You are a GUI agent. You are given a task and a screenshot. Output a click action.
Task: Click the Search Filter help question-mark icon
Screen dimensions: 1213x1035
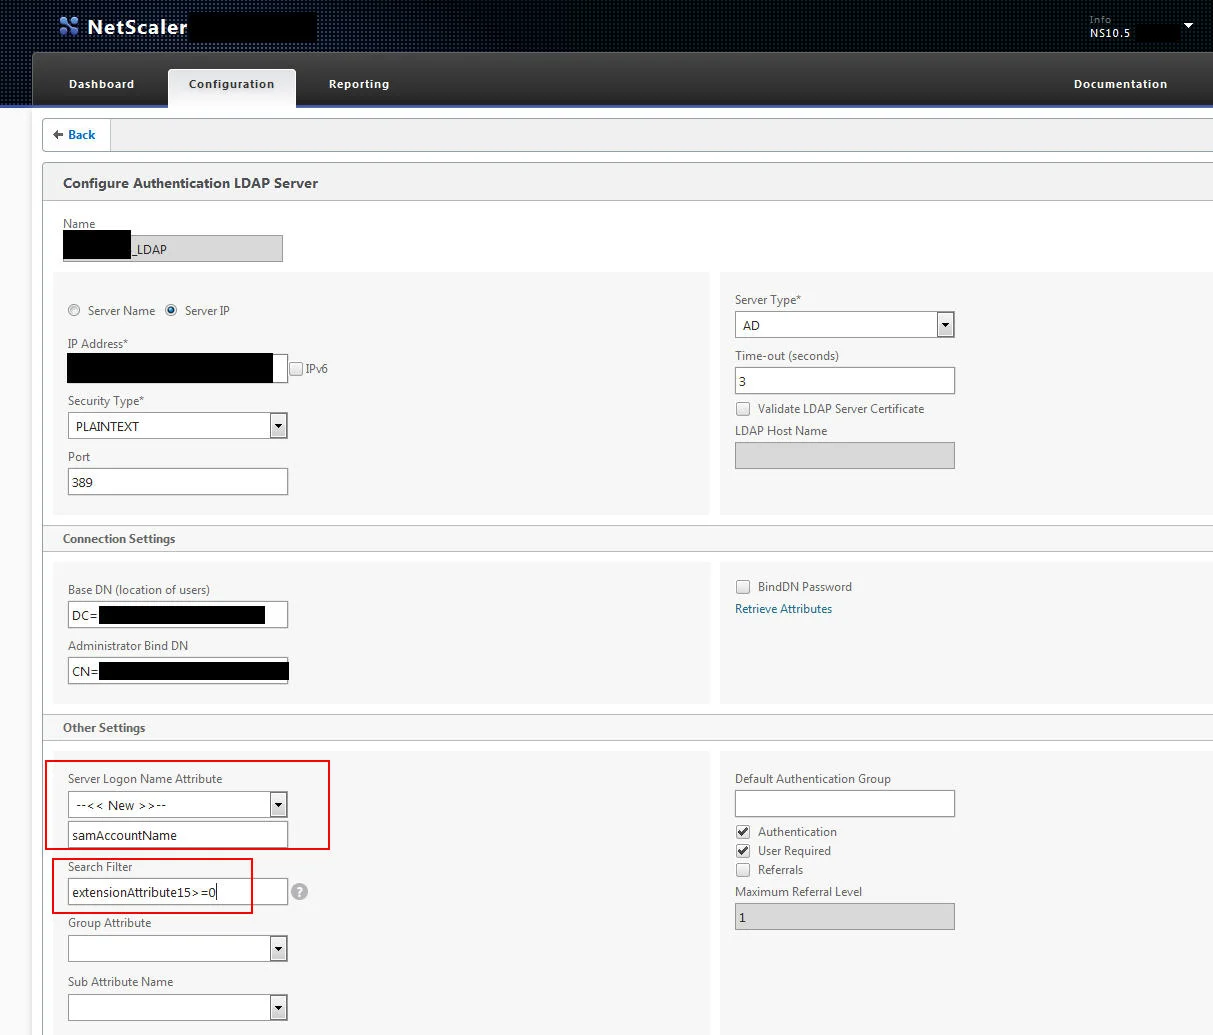[x=299, y=891]
